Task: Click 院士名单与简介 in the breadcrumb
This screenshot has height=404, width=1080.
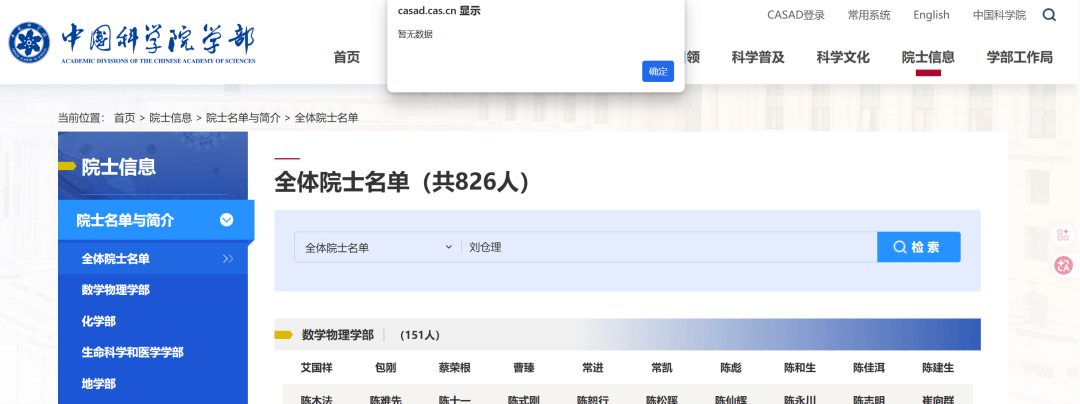Action: point(243,118)
